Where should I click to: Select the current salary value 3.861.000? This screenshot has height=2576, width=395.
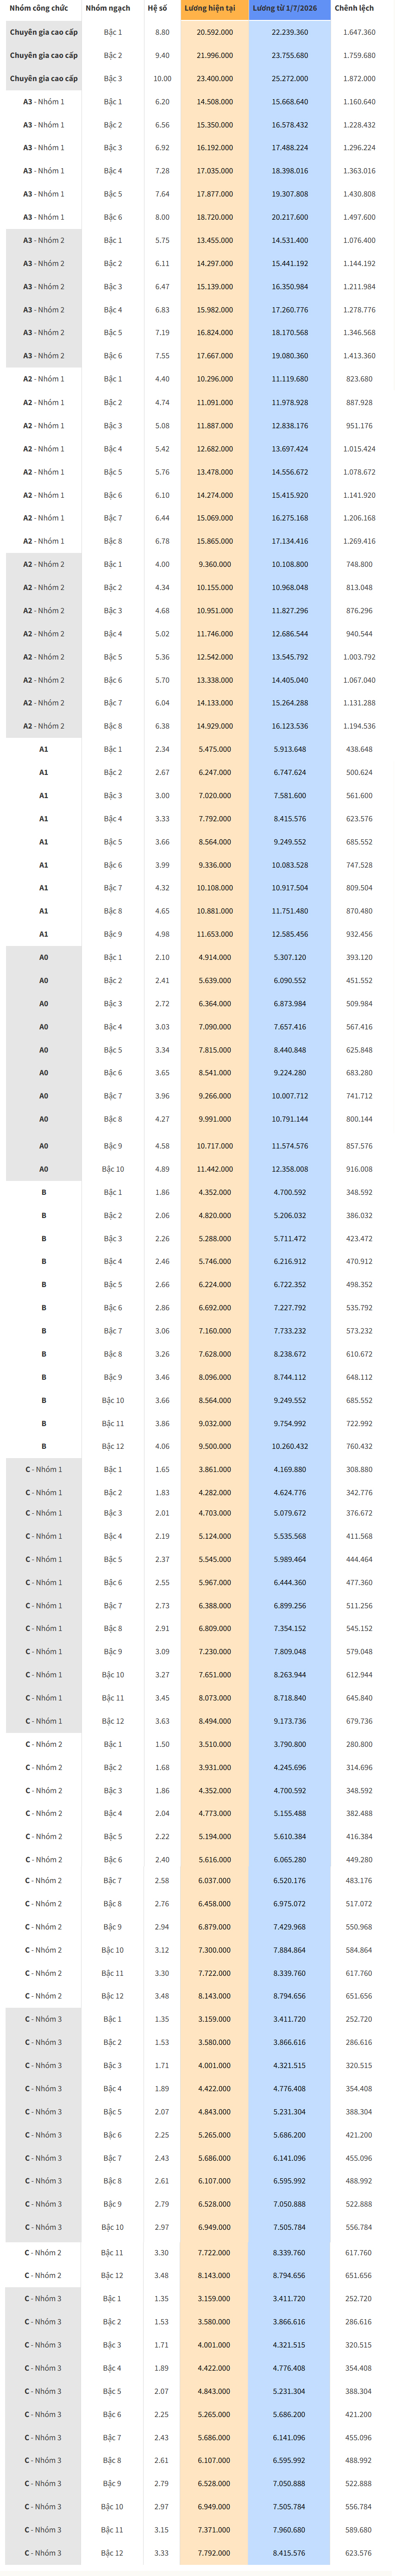point(215,1469)
